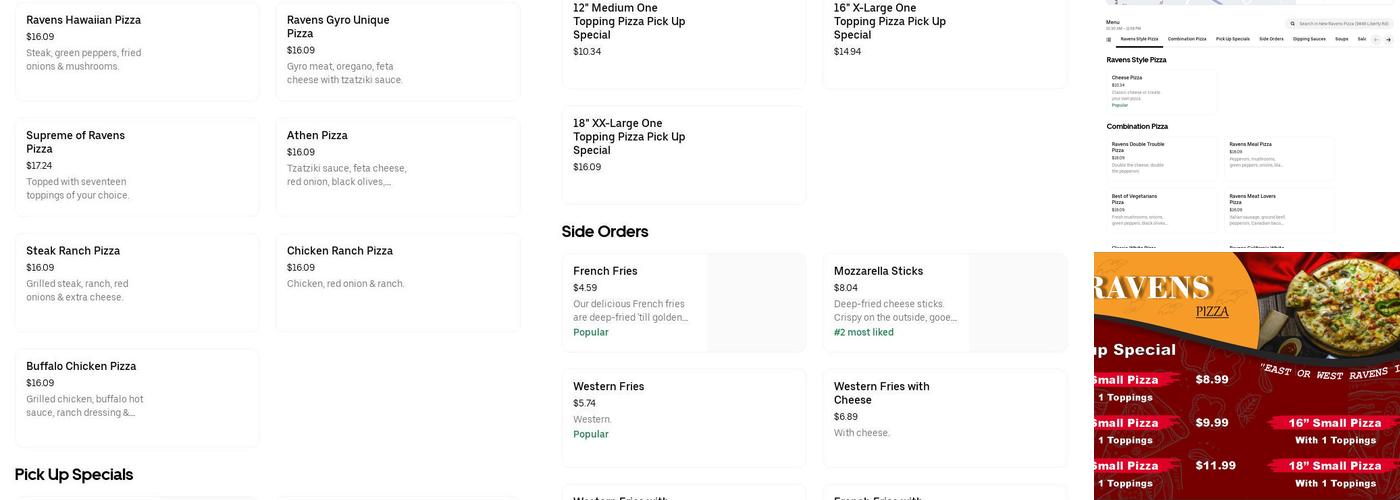Open French Fries side order
The width and height of the screenshot is (1400, 500).
[684, 302]
